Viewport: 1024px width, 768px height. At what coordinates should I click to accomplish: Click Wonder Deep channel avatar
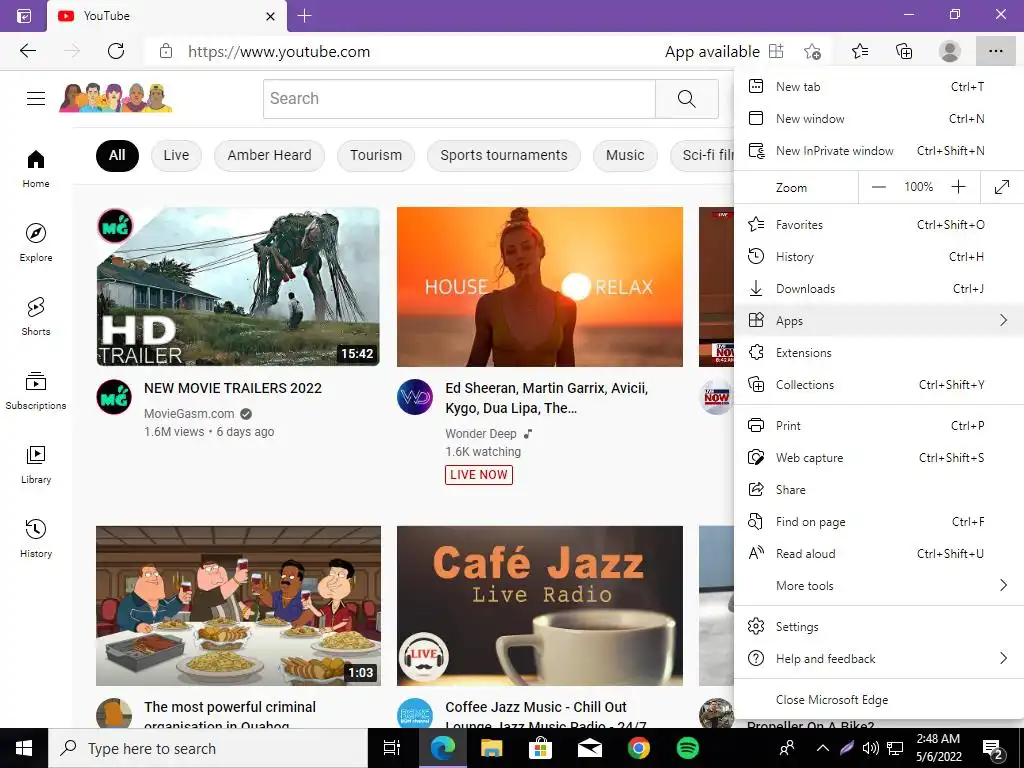415,396
